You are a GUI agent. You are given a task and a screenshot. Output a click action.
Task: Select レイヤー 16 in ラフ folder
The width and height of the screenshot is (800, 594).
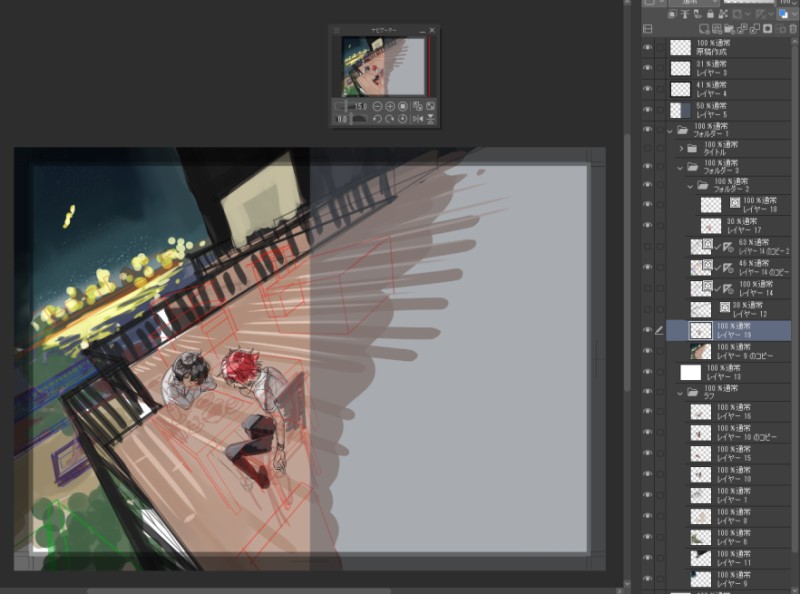tap(729, 411)
